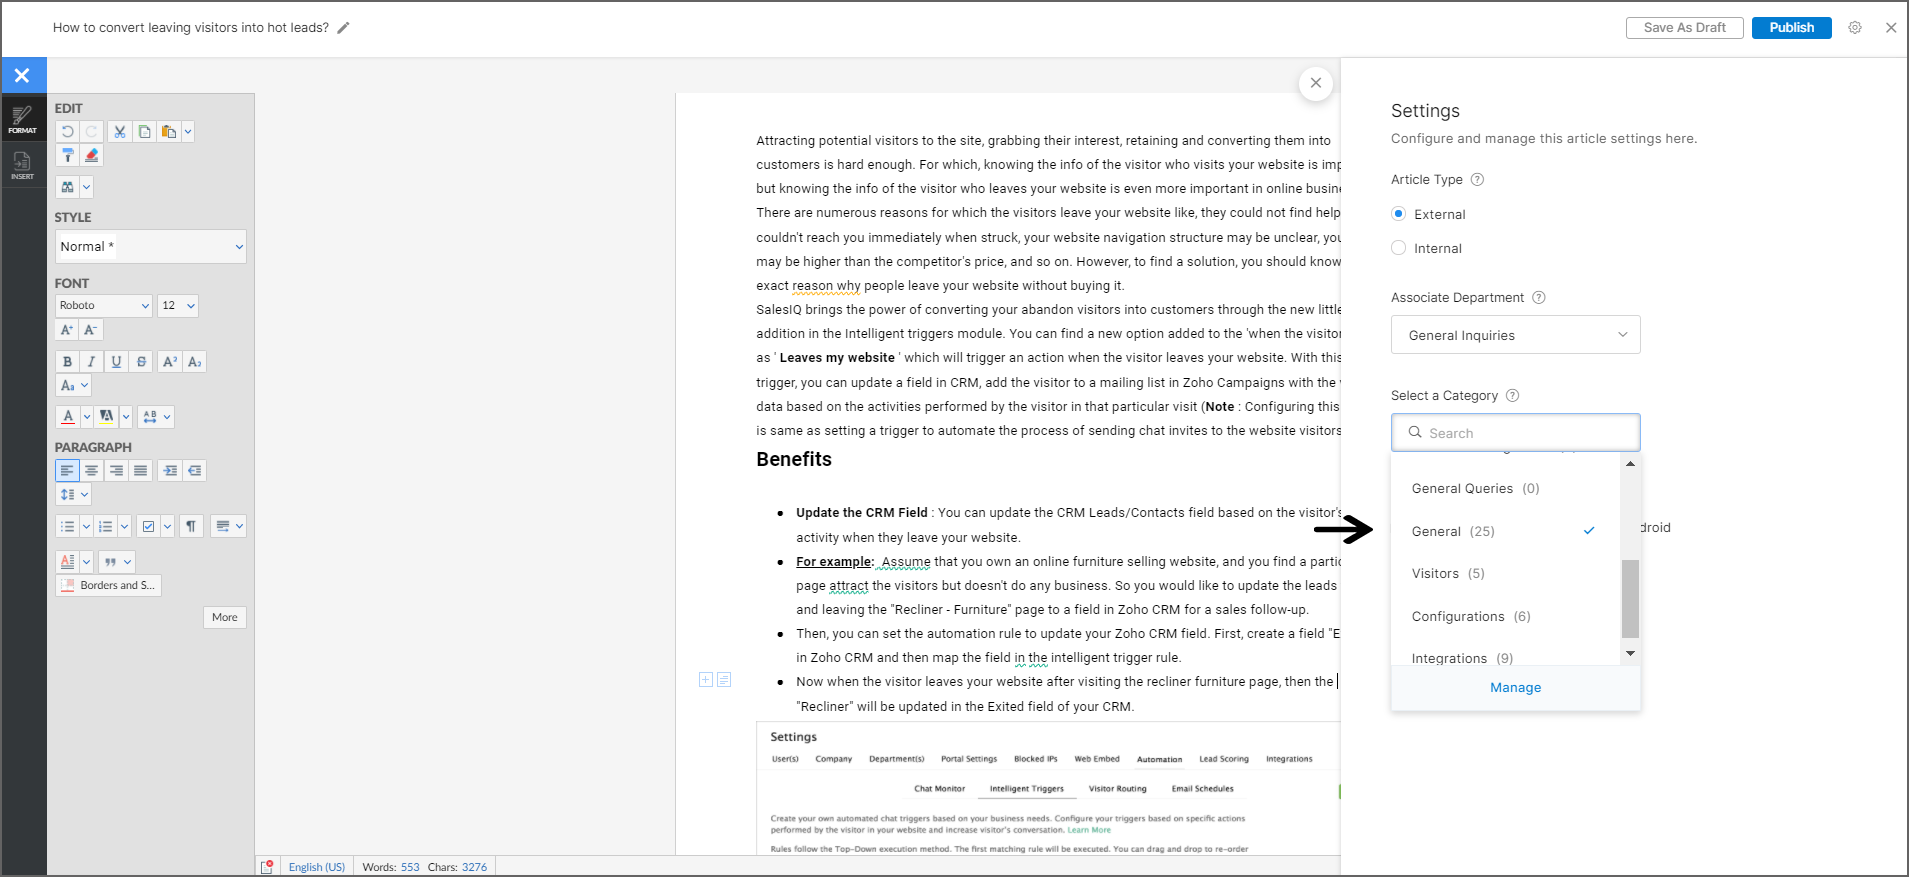
Task: Toggle Underline formatting
Action: tap(116, 362)
